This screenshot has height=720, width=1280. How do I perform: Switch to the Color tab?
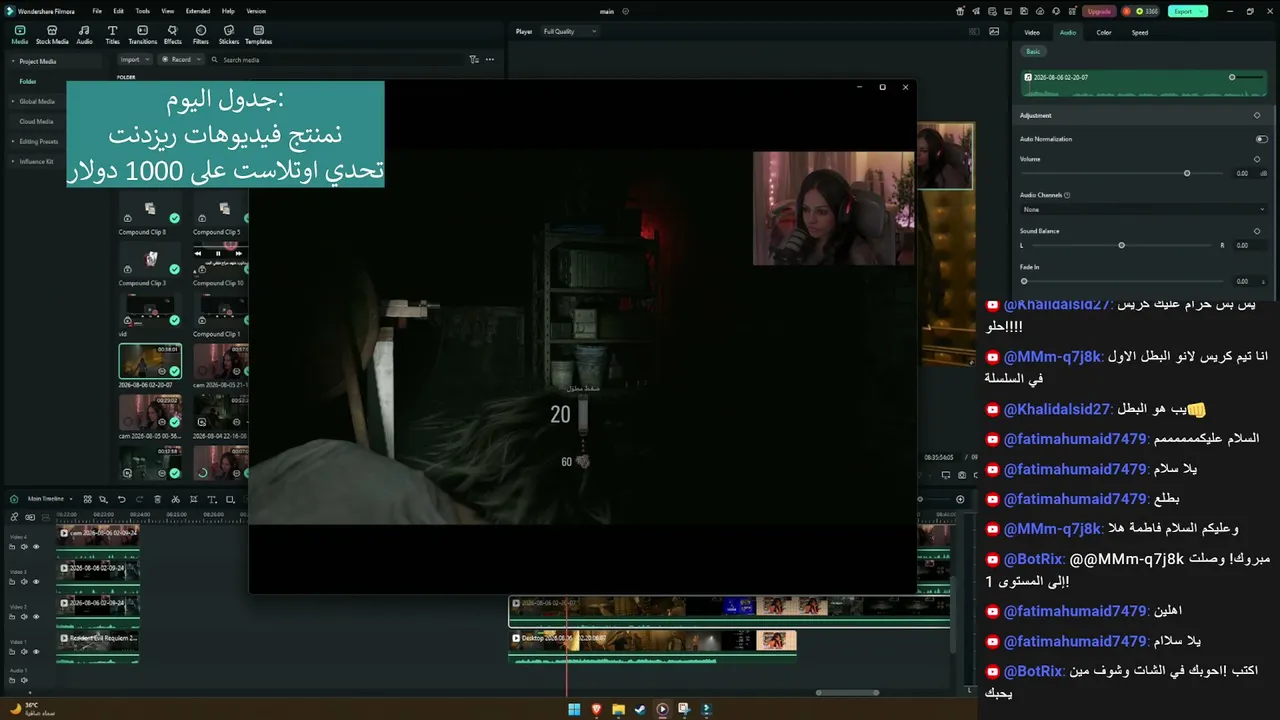point(1104,33)
